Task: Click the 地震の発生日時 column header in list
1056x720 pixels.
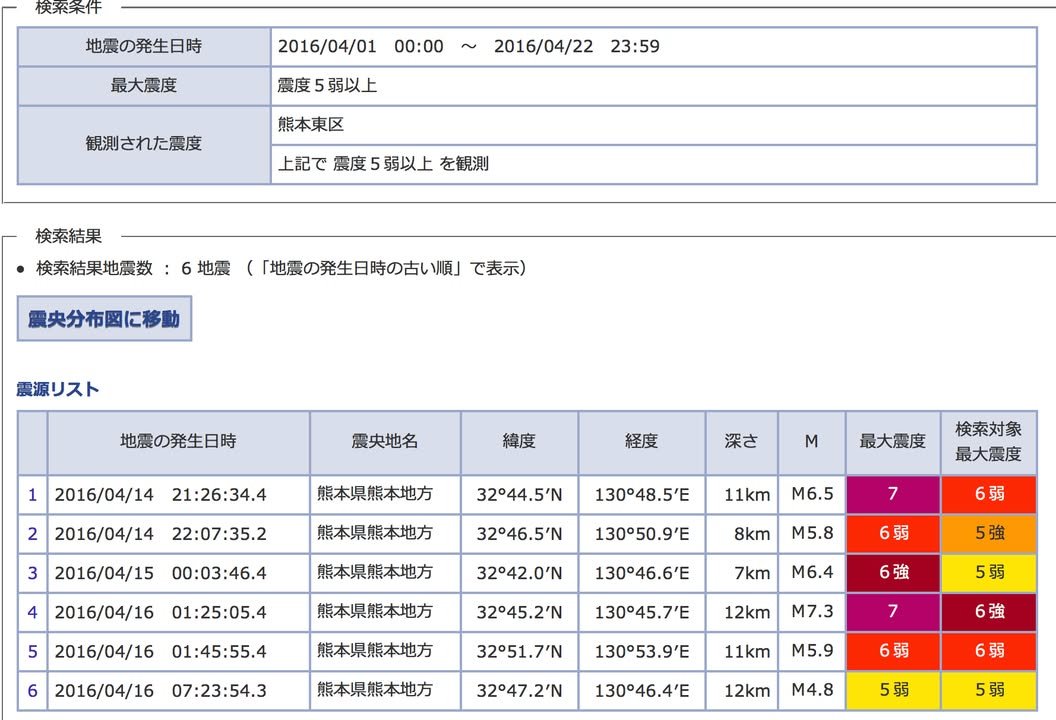Action: tap(178, 441)
